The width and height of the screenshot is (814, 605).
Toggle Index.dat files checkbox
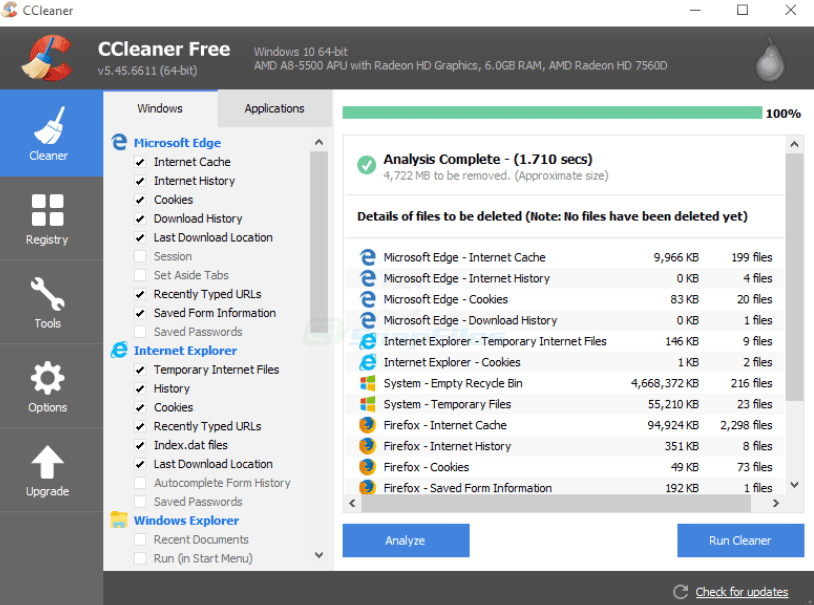tap(141, 445)
